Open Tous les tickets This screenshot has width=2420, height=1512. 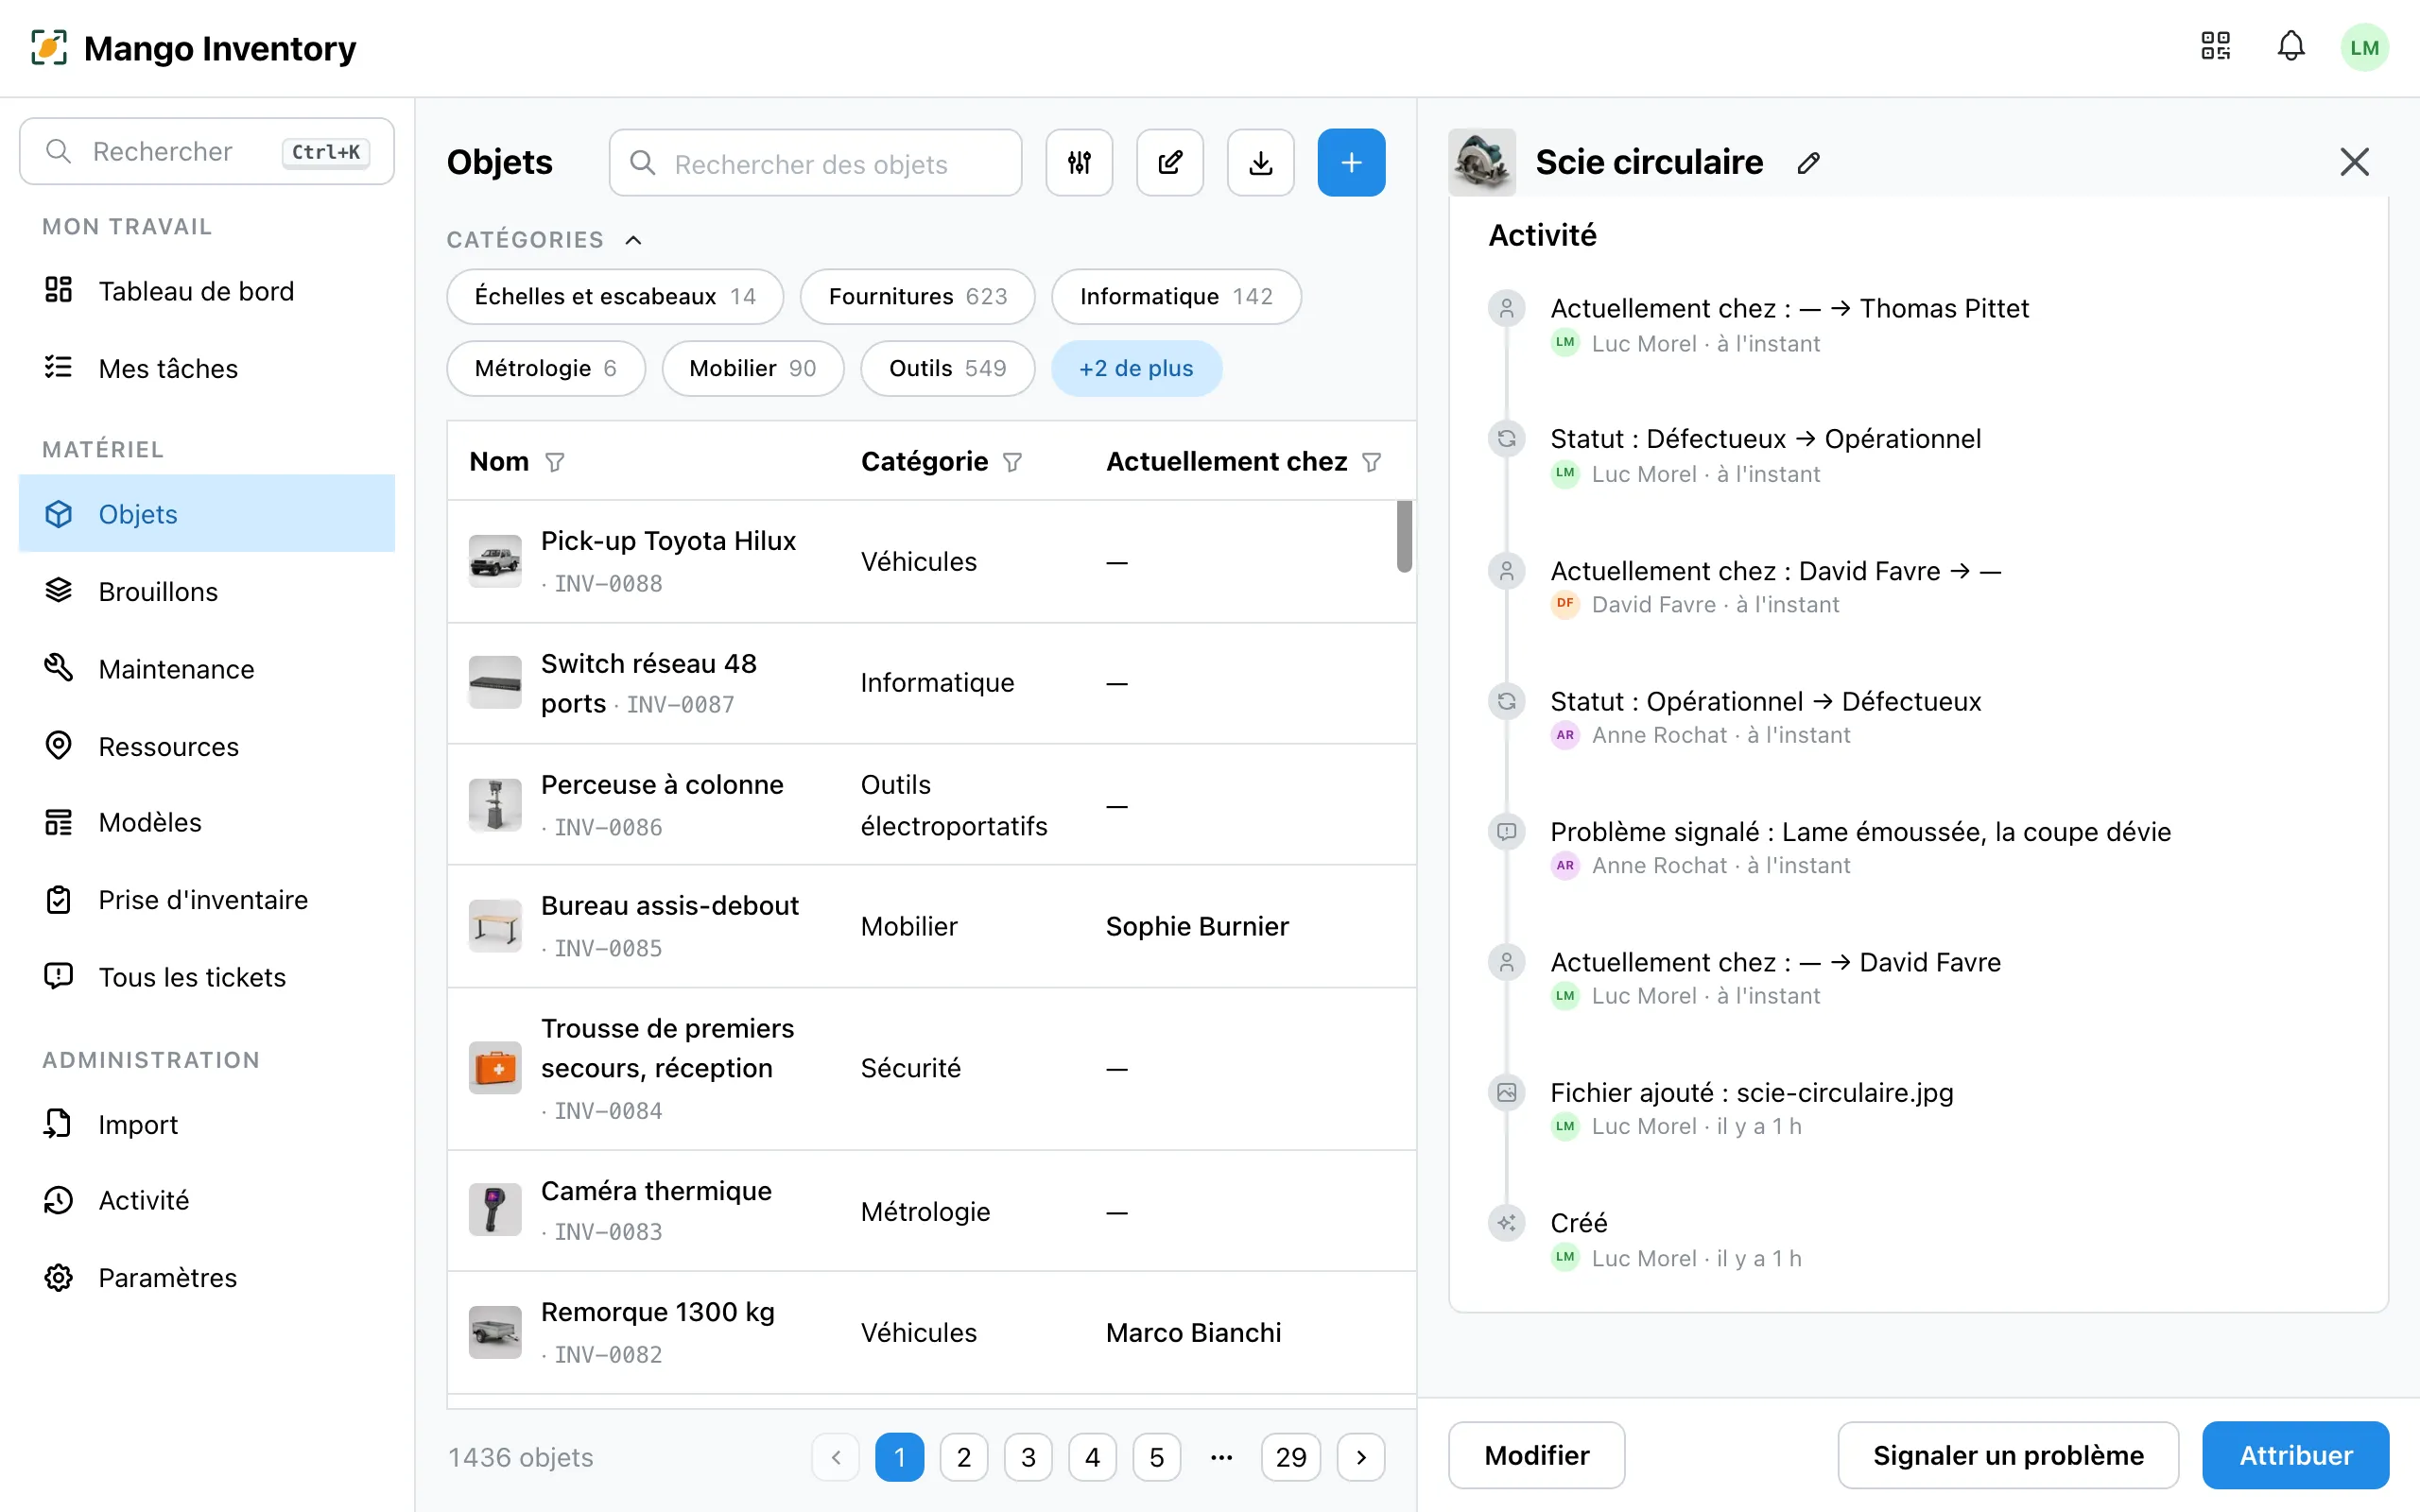click(x=207, y=977)
